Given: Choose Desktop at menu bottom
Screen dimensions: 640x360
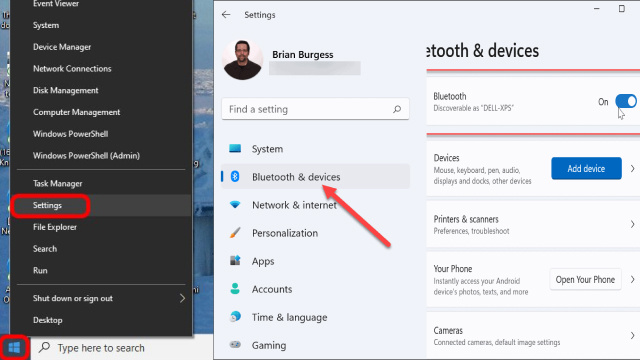Looking at the screenshot, I should pos(48,320).
